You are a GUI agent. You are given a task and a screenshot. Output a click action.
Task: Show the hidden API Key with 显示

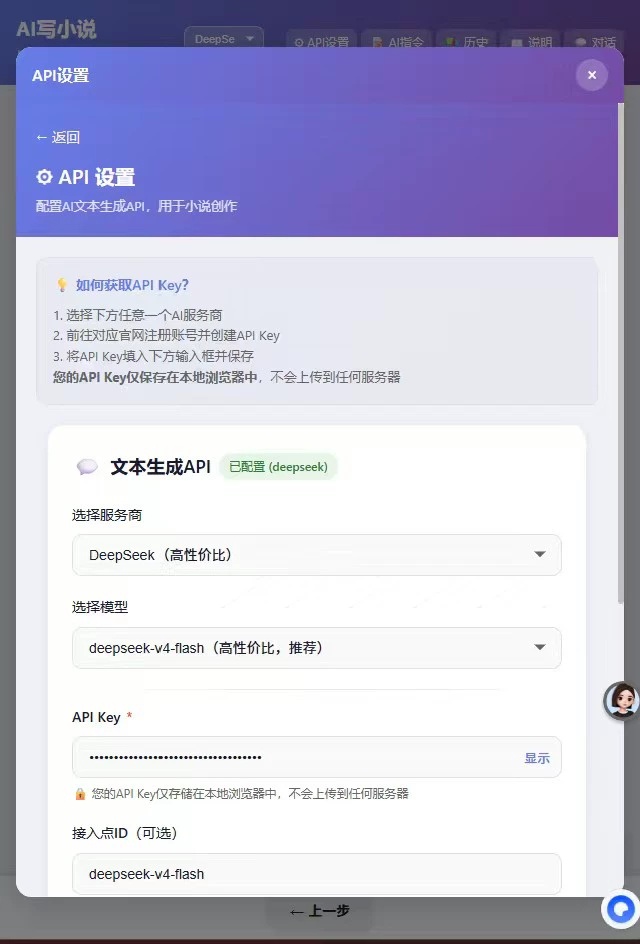[536, 758]
